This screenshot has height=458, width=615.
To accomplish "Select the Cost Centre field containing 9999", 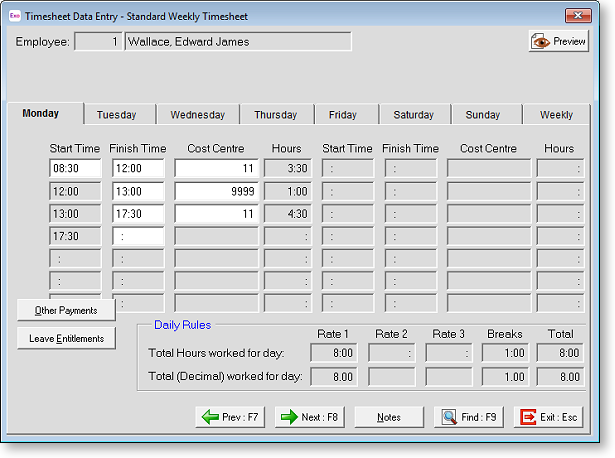I will [216, 191].
